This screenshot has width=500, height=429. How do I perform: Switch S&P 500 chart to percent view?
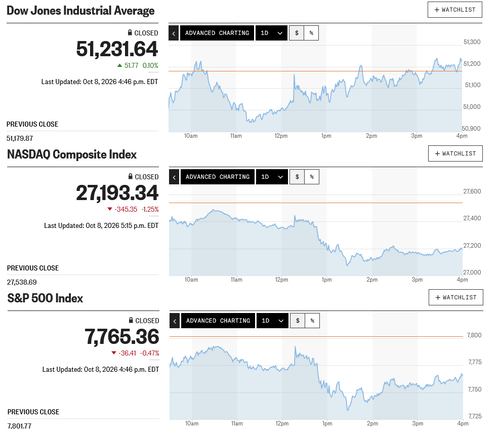click(x=312, y=321)
